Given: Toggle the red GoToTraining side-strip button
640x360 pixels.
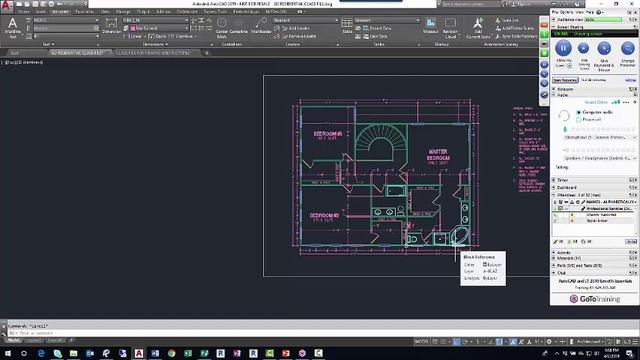Looking at the screenshot, I should tap(544, 24).
